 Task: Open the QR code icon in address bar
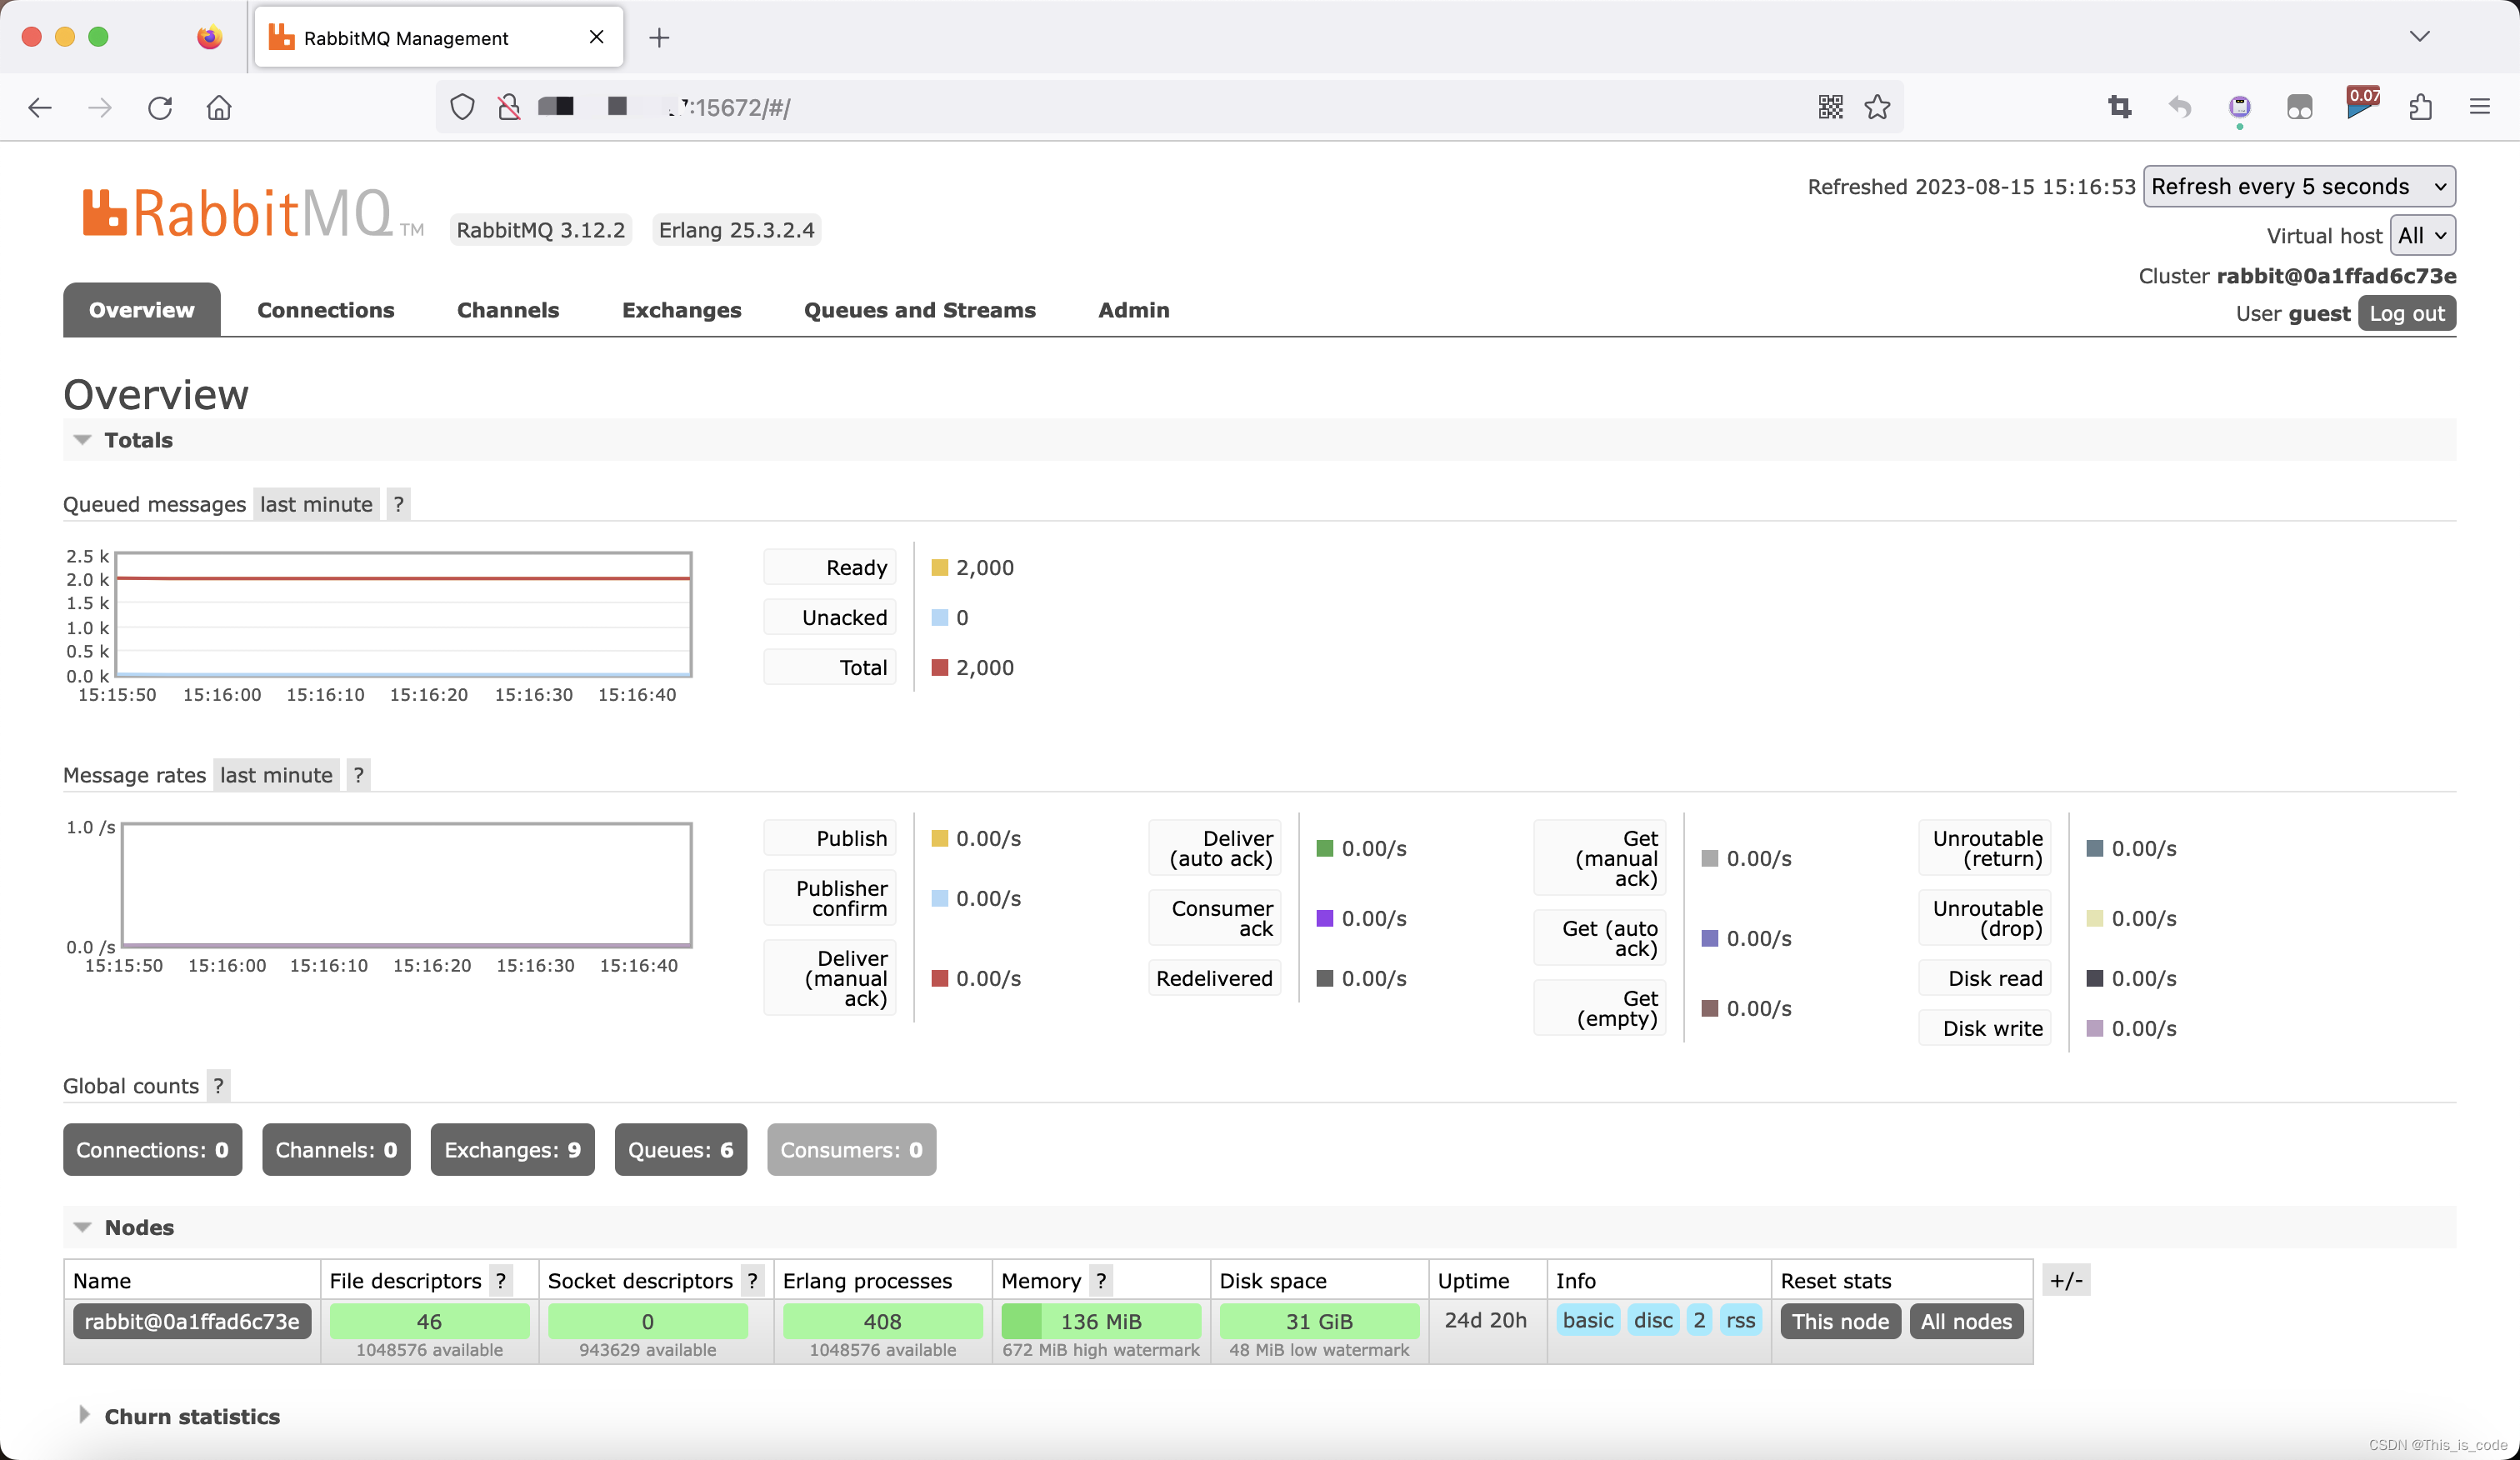1830,107
